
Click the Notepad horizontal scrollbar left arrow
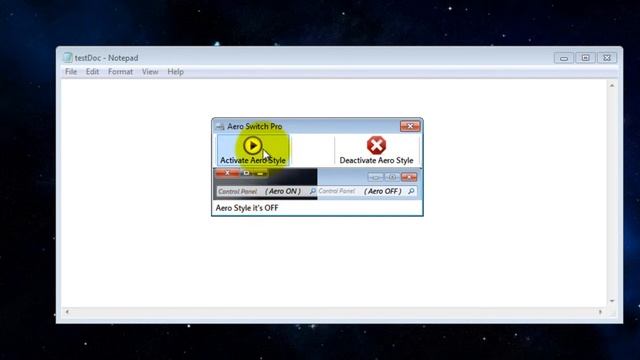point(67,312)
